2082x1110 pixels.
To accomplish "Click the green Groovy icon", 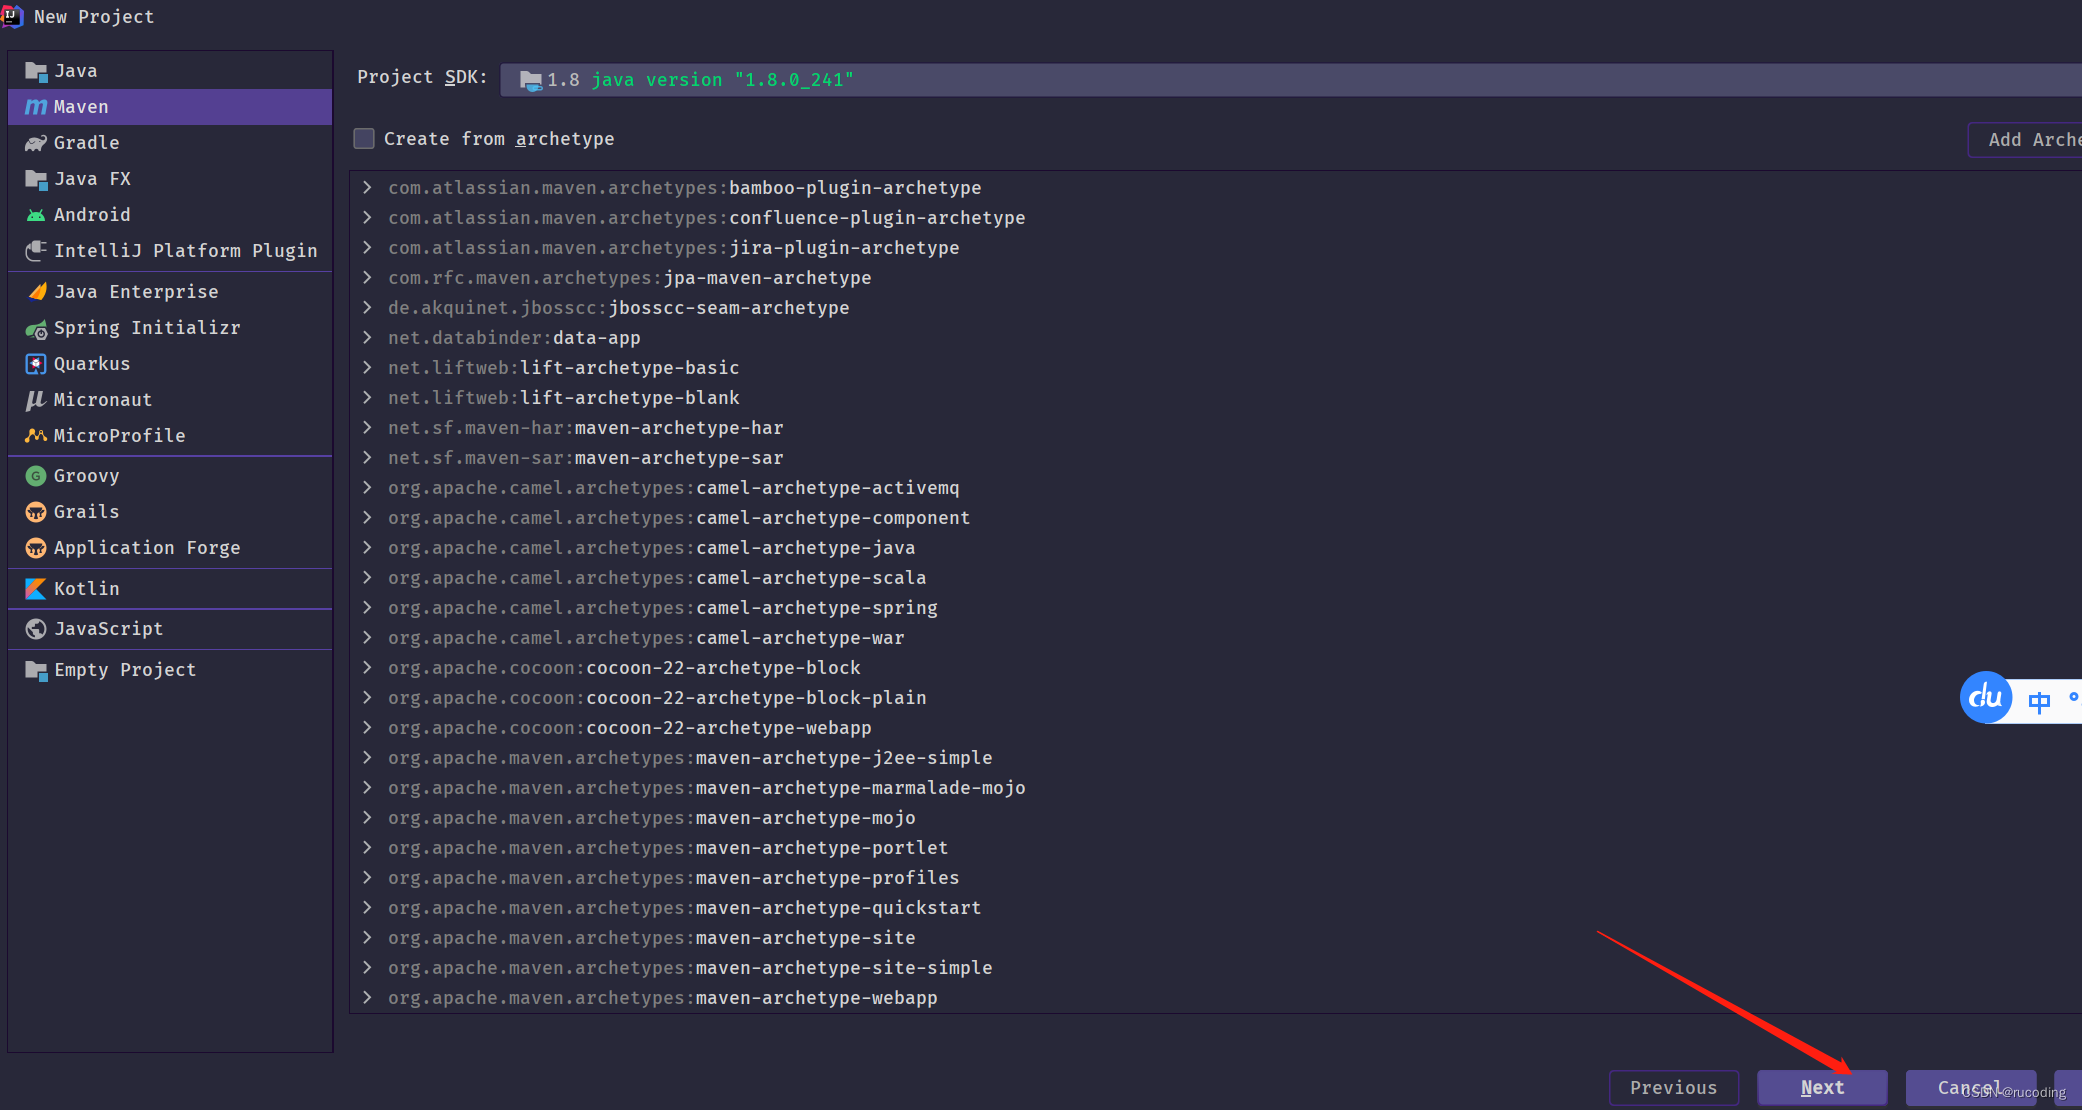I will [x=36, y=476].
